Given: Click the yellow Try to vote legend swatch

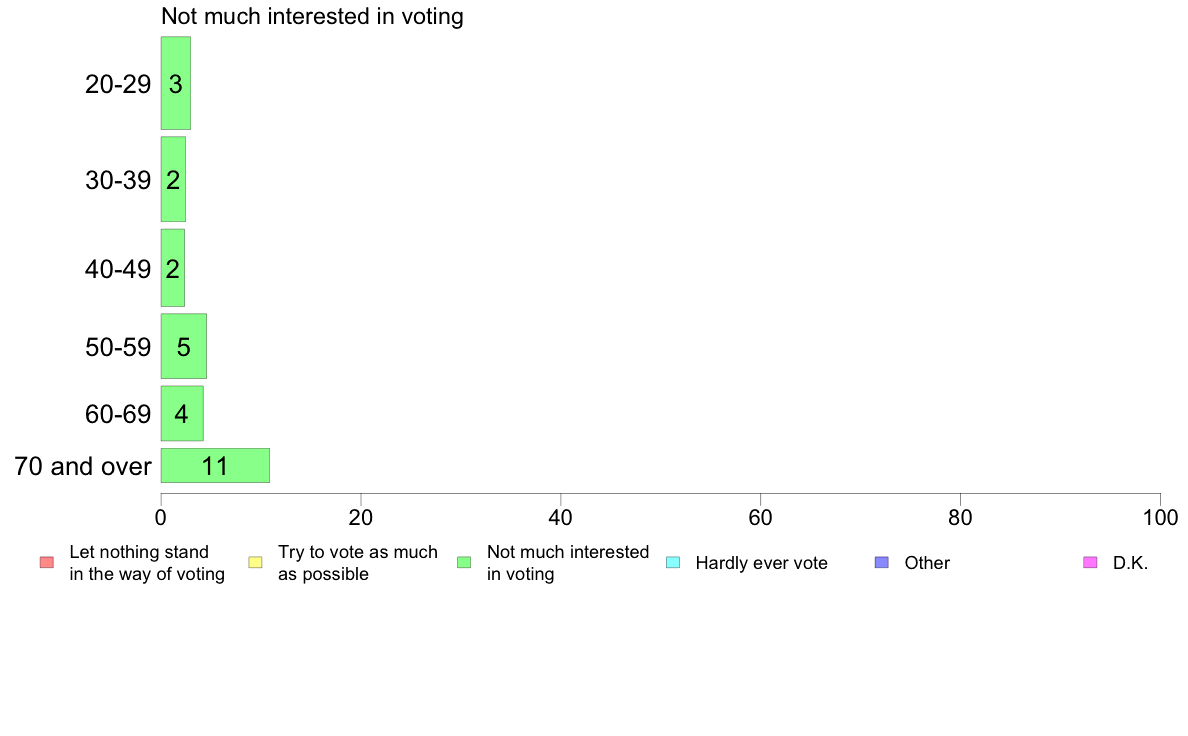Looking at the screenshot, I should point(255,562).
